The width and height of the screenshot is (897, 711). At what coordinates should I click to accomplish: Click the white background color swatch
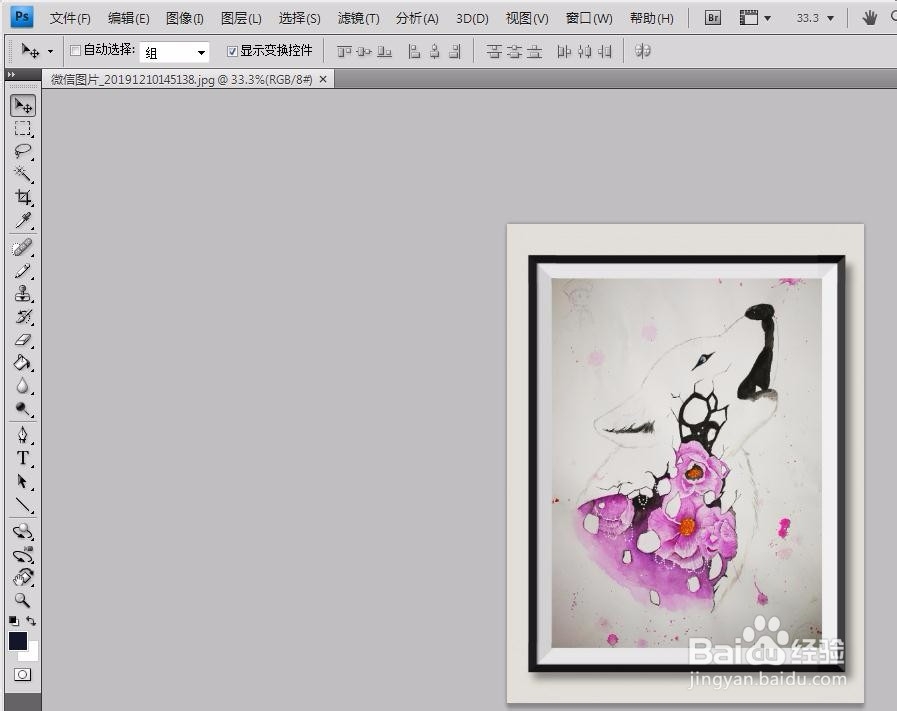point(31,653)
